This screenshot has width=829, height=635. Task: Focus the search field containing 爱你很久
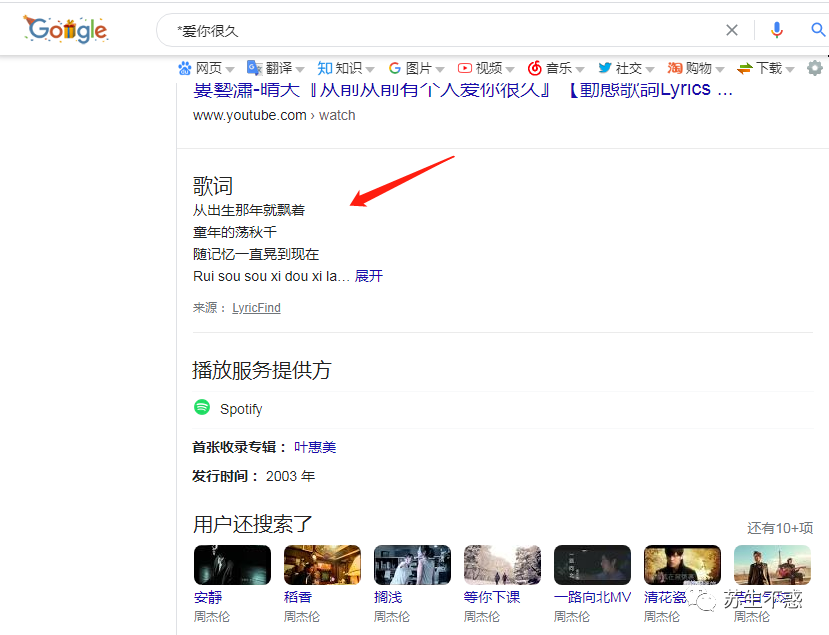[444, 31]
